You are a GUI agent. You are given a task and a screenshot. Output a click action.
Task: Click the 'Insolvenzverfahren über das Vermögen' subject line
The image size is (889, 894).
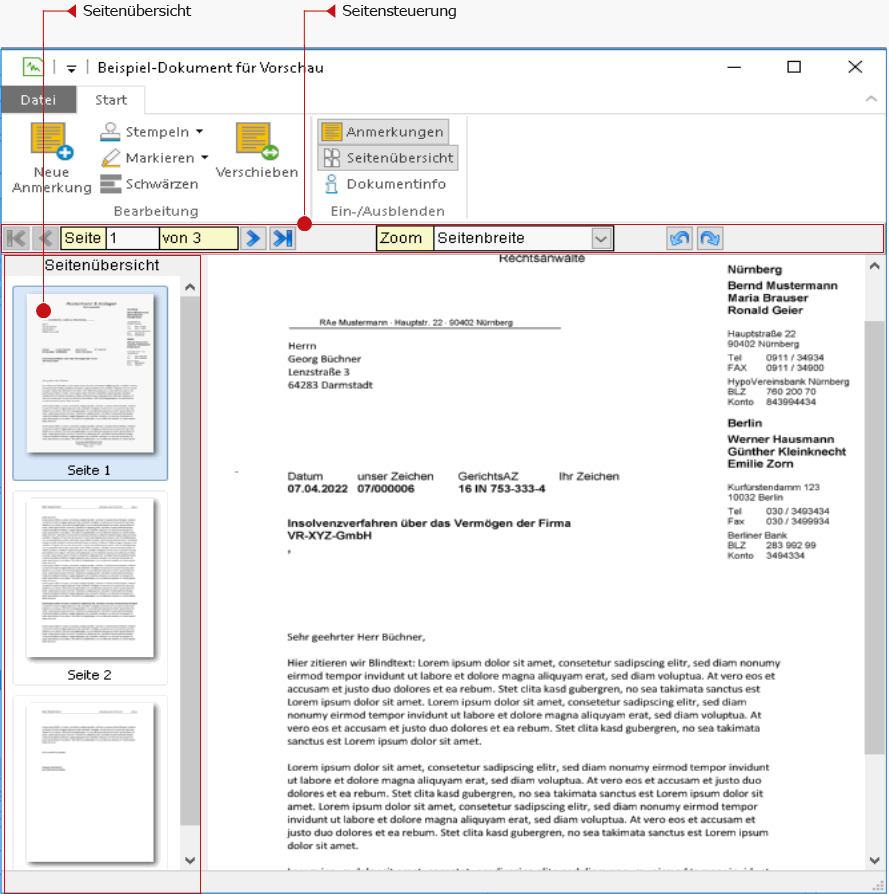(429, 523)
